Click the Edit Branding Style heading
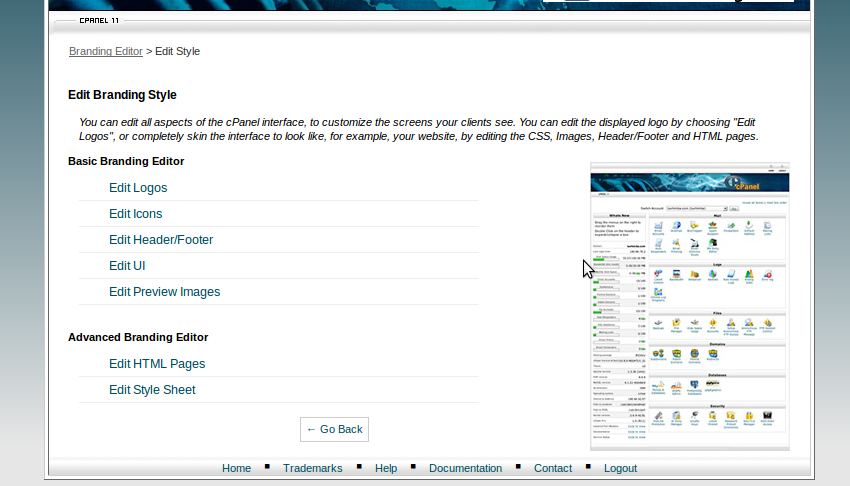This screenshot has height=486, width=850. [122, 95]
